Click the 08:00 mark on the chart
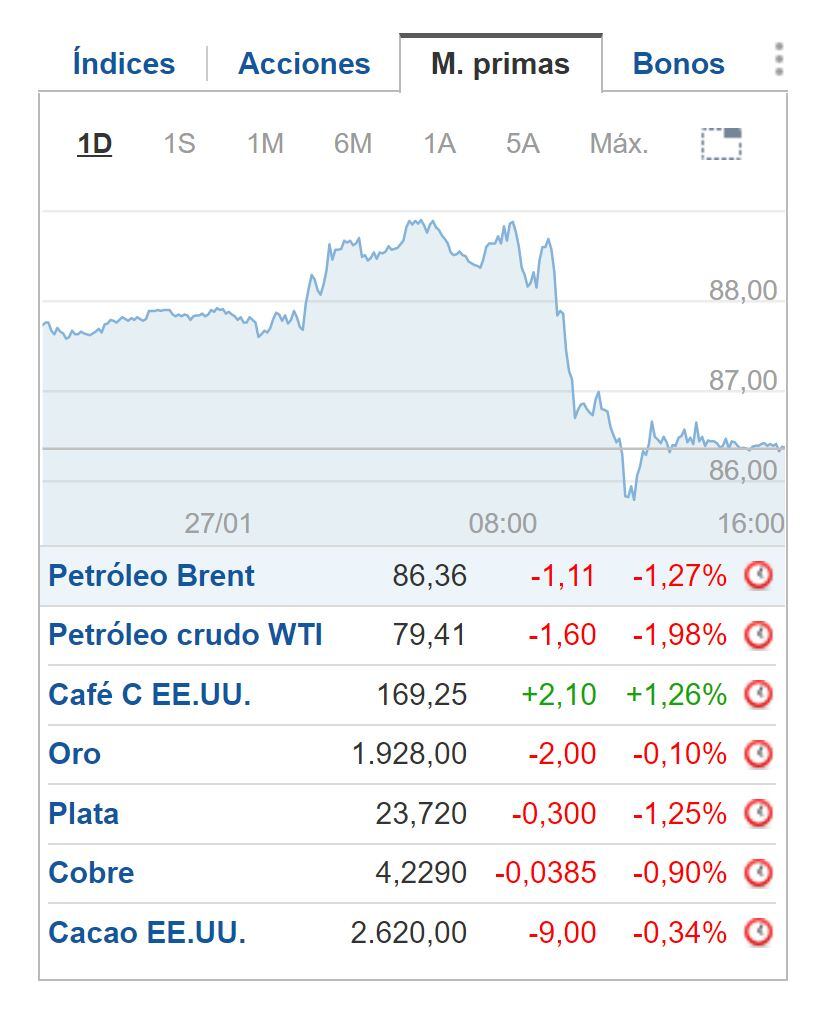814x1010 pixels. tap(503, 522)
